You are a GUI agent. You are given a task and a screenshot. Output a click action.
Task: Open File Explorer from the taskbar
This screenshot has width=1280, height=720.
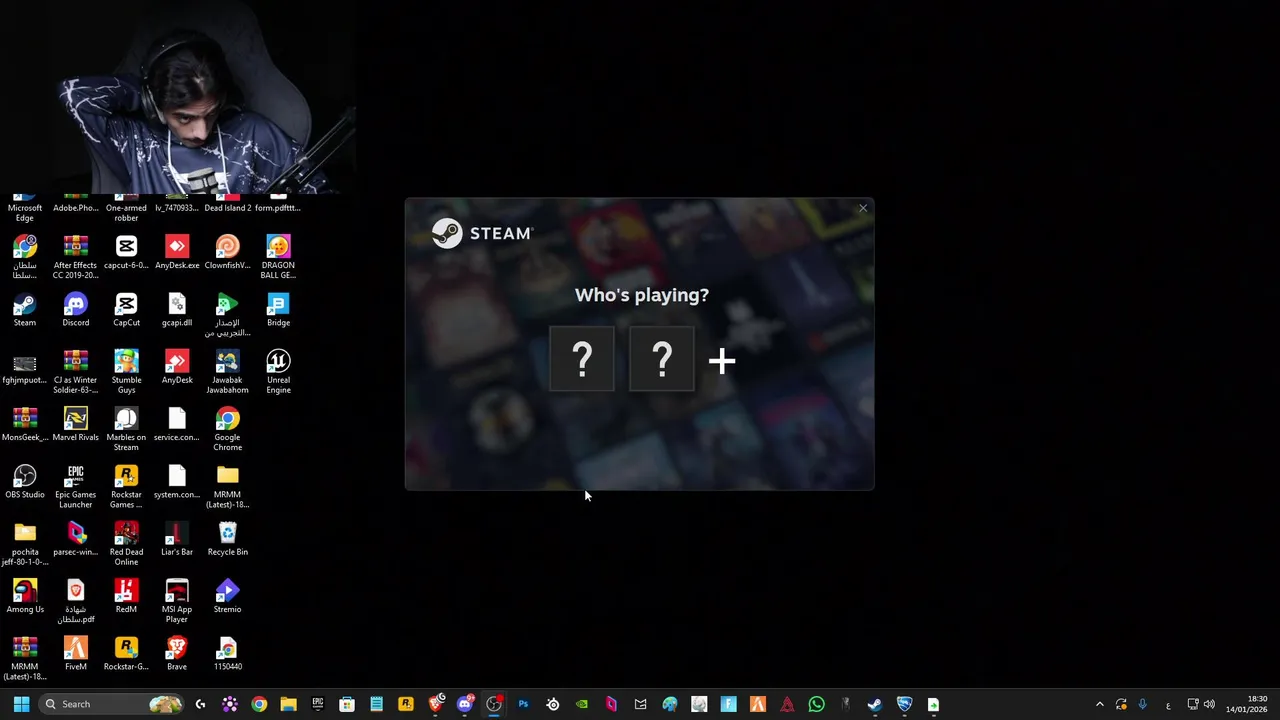[x=288, y=704]
